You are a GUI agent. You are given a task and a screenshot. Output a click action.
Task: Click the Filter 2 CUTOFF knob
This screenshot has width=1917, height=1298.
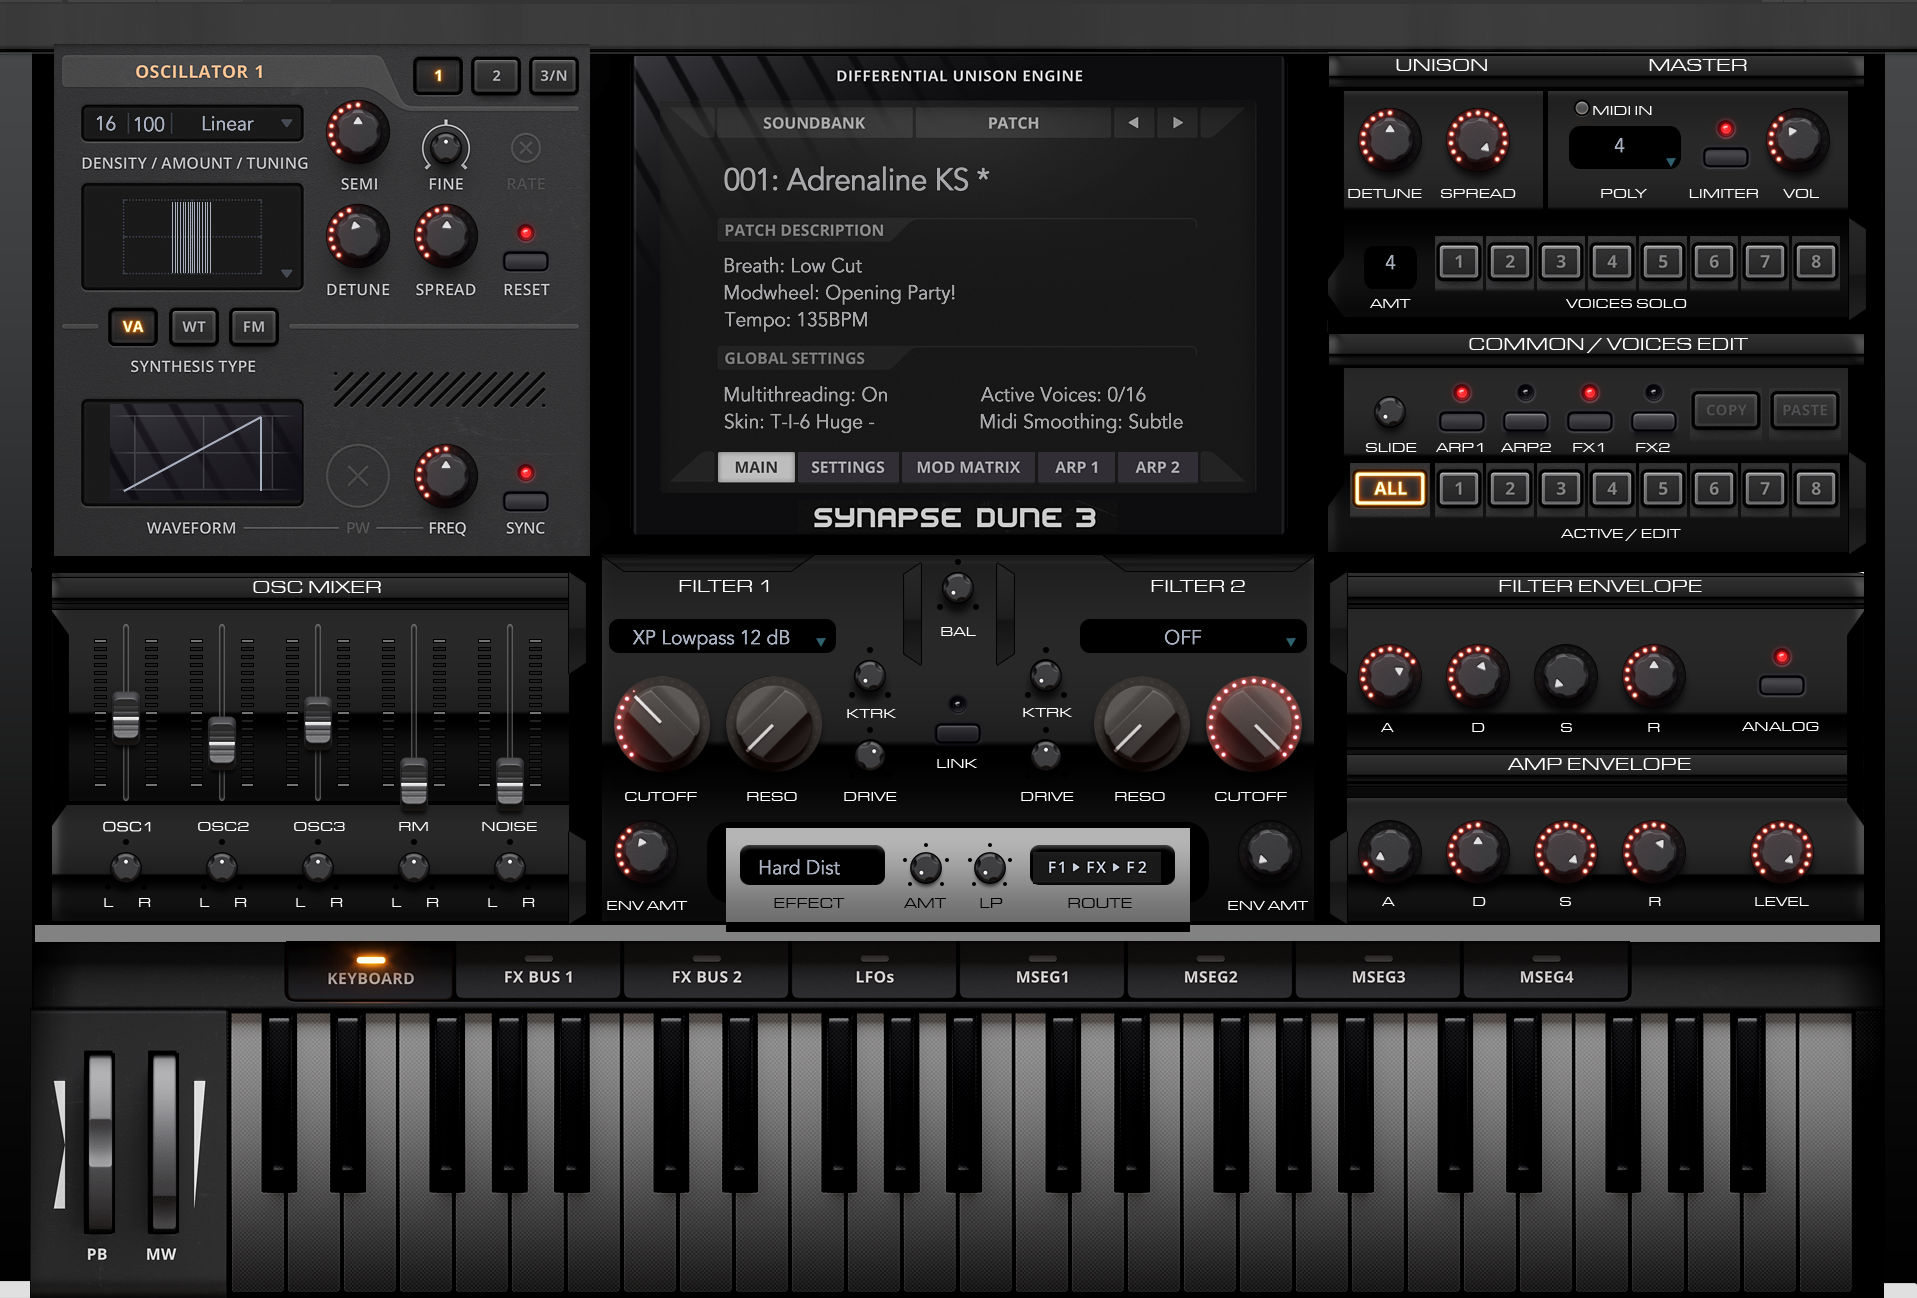pos(1253,725)
